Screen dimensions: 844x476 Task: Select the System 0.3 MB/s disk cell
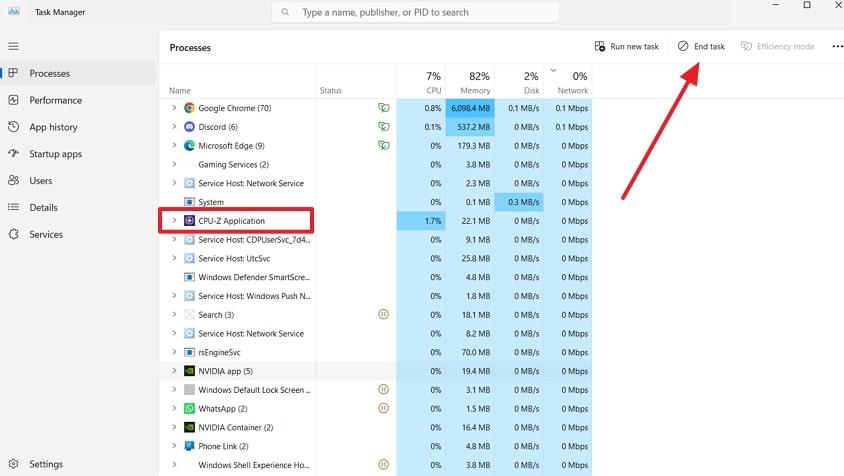[519, 202]
